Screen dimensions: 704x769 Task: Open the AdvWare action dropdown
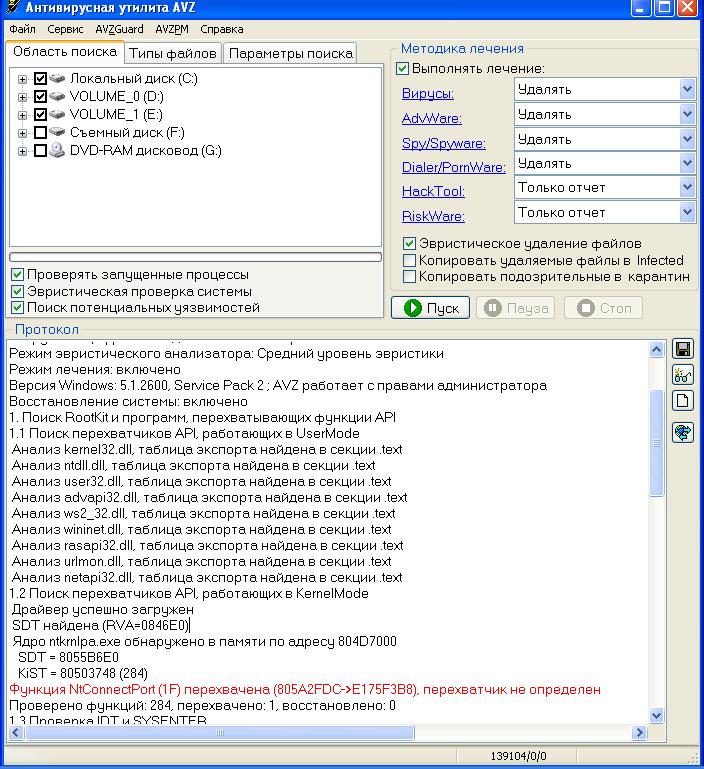point(687,114)
